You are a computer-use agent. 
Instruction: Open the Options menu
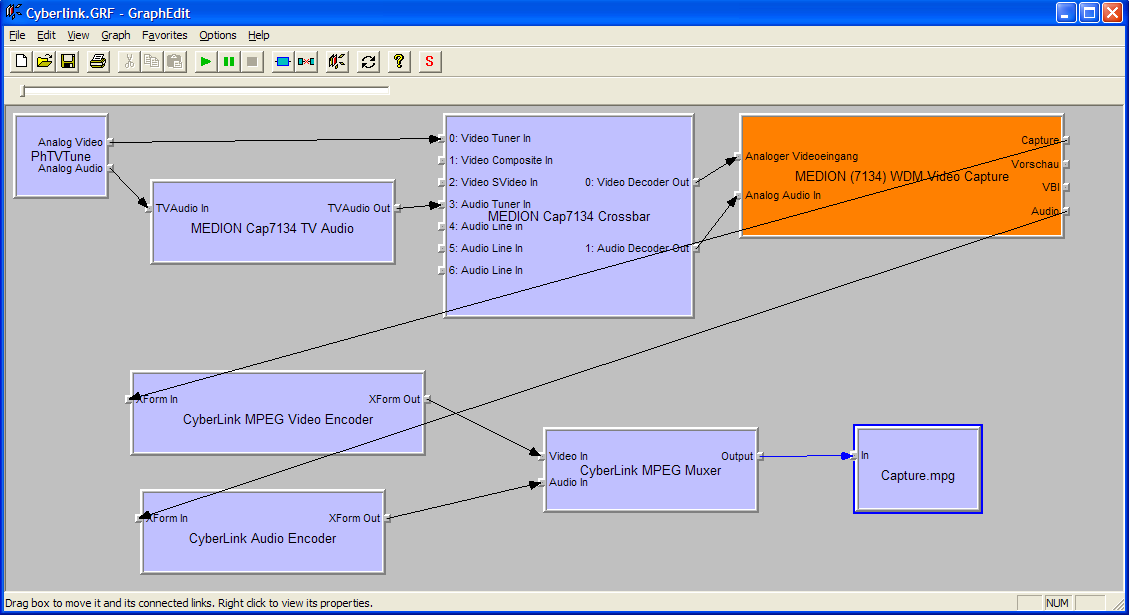tap(218, 35)
